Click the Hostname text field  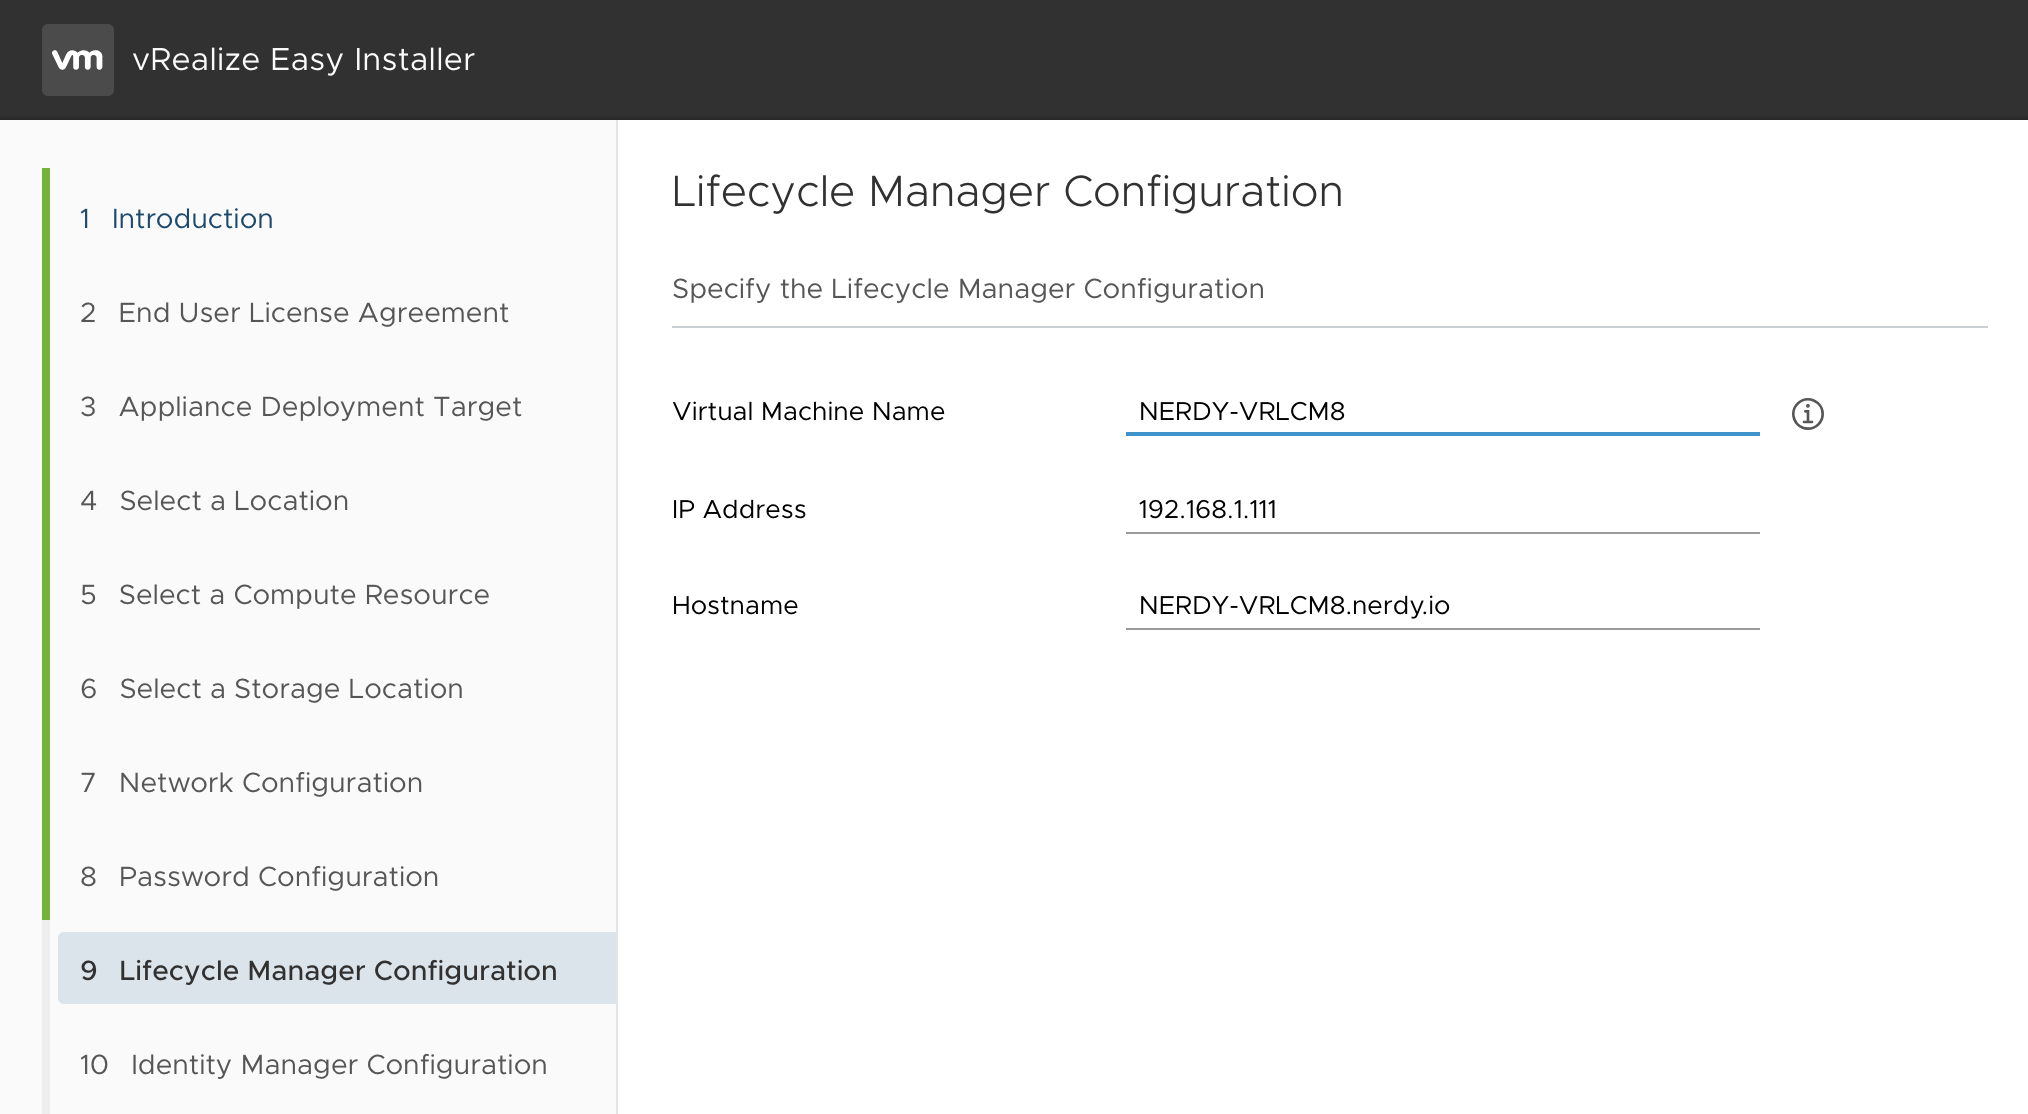coord(1442,606)
